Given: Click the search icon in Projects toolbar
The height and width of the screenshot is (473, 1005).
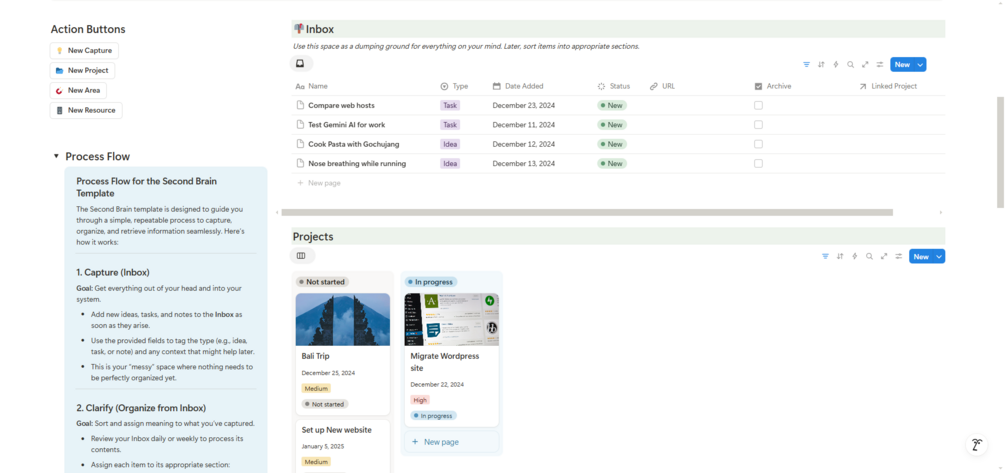Looking at the screenshot, I should tap(869, 256).
